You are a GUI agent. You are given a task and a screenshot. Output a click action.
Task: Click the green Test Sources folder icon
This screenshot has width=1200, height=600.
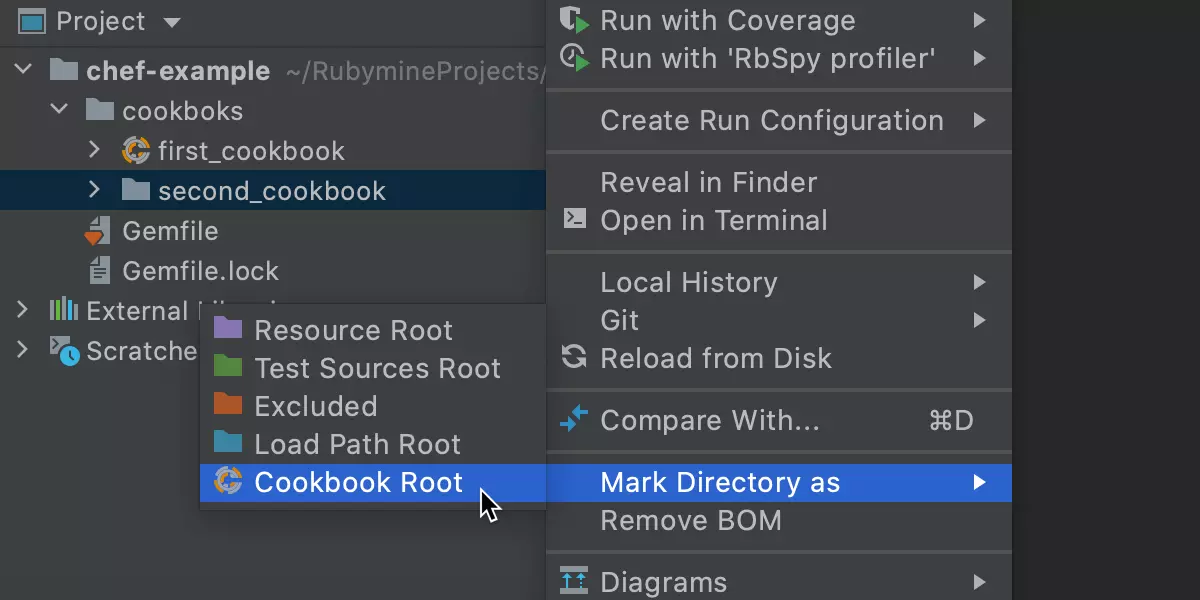pos(228,366)
